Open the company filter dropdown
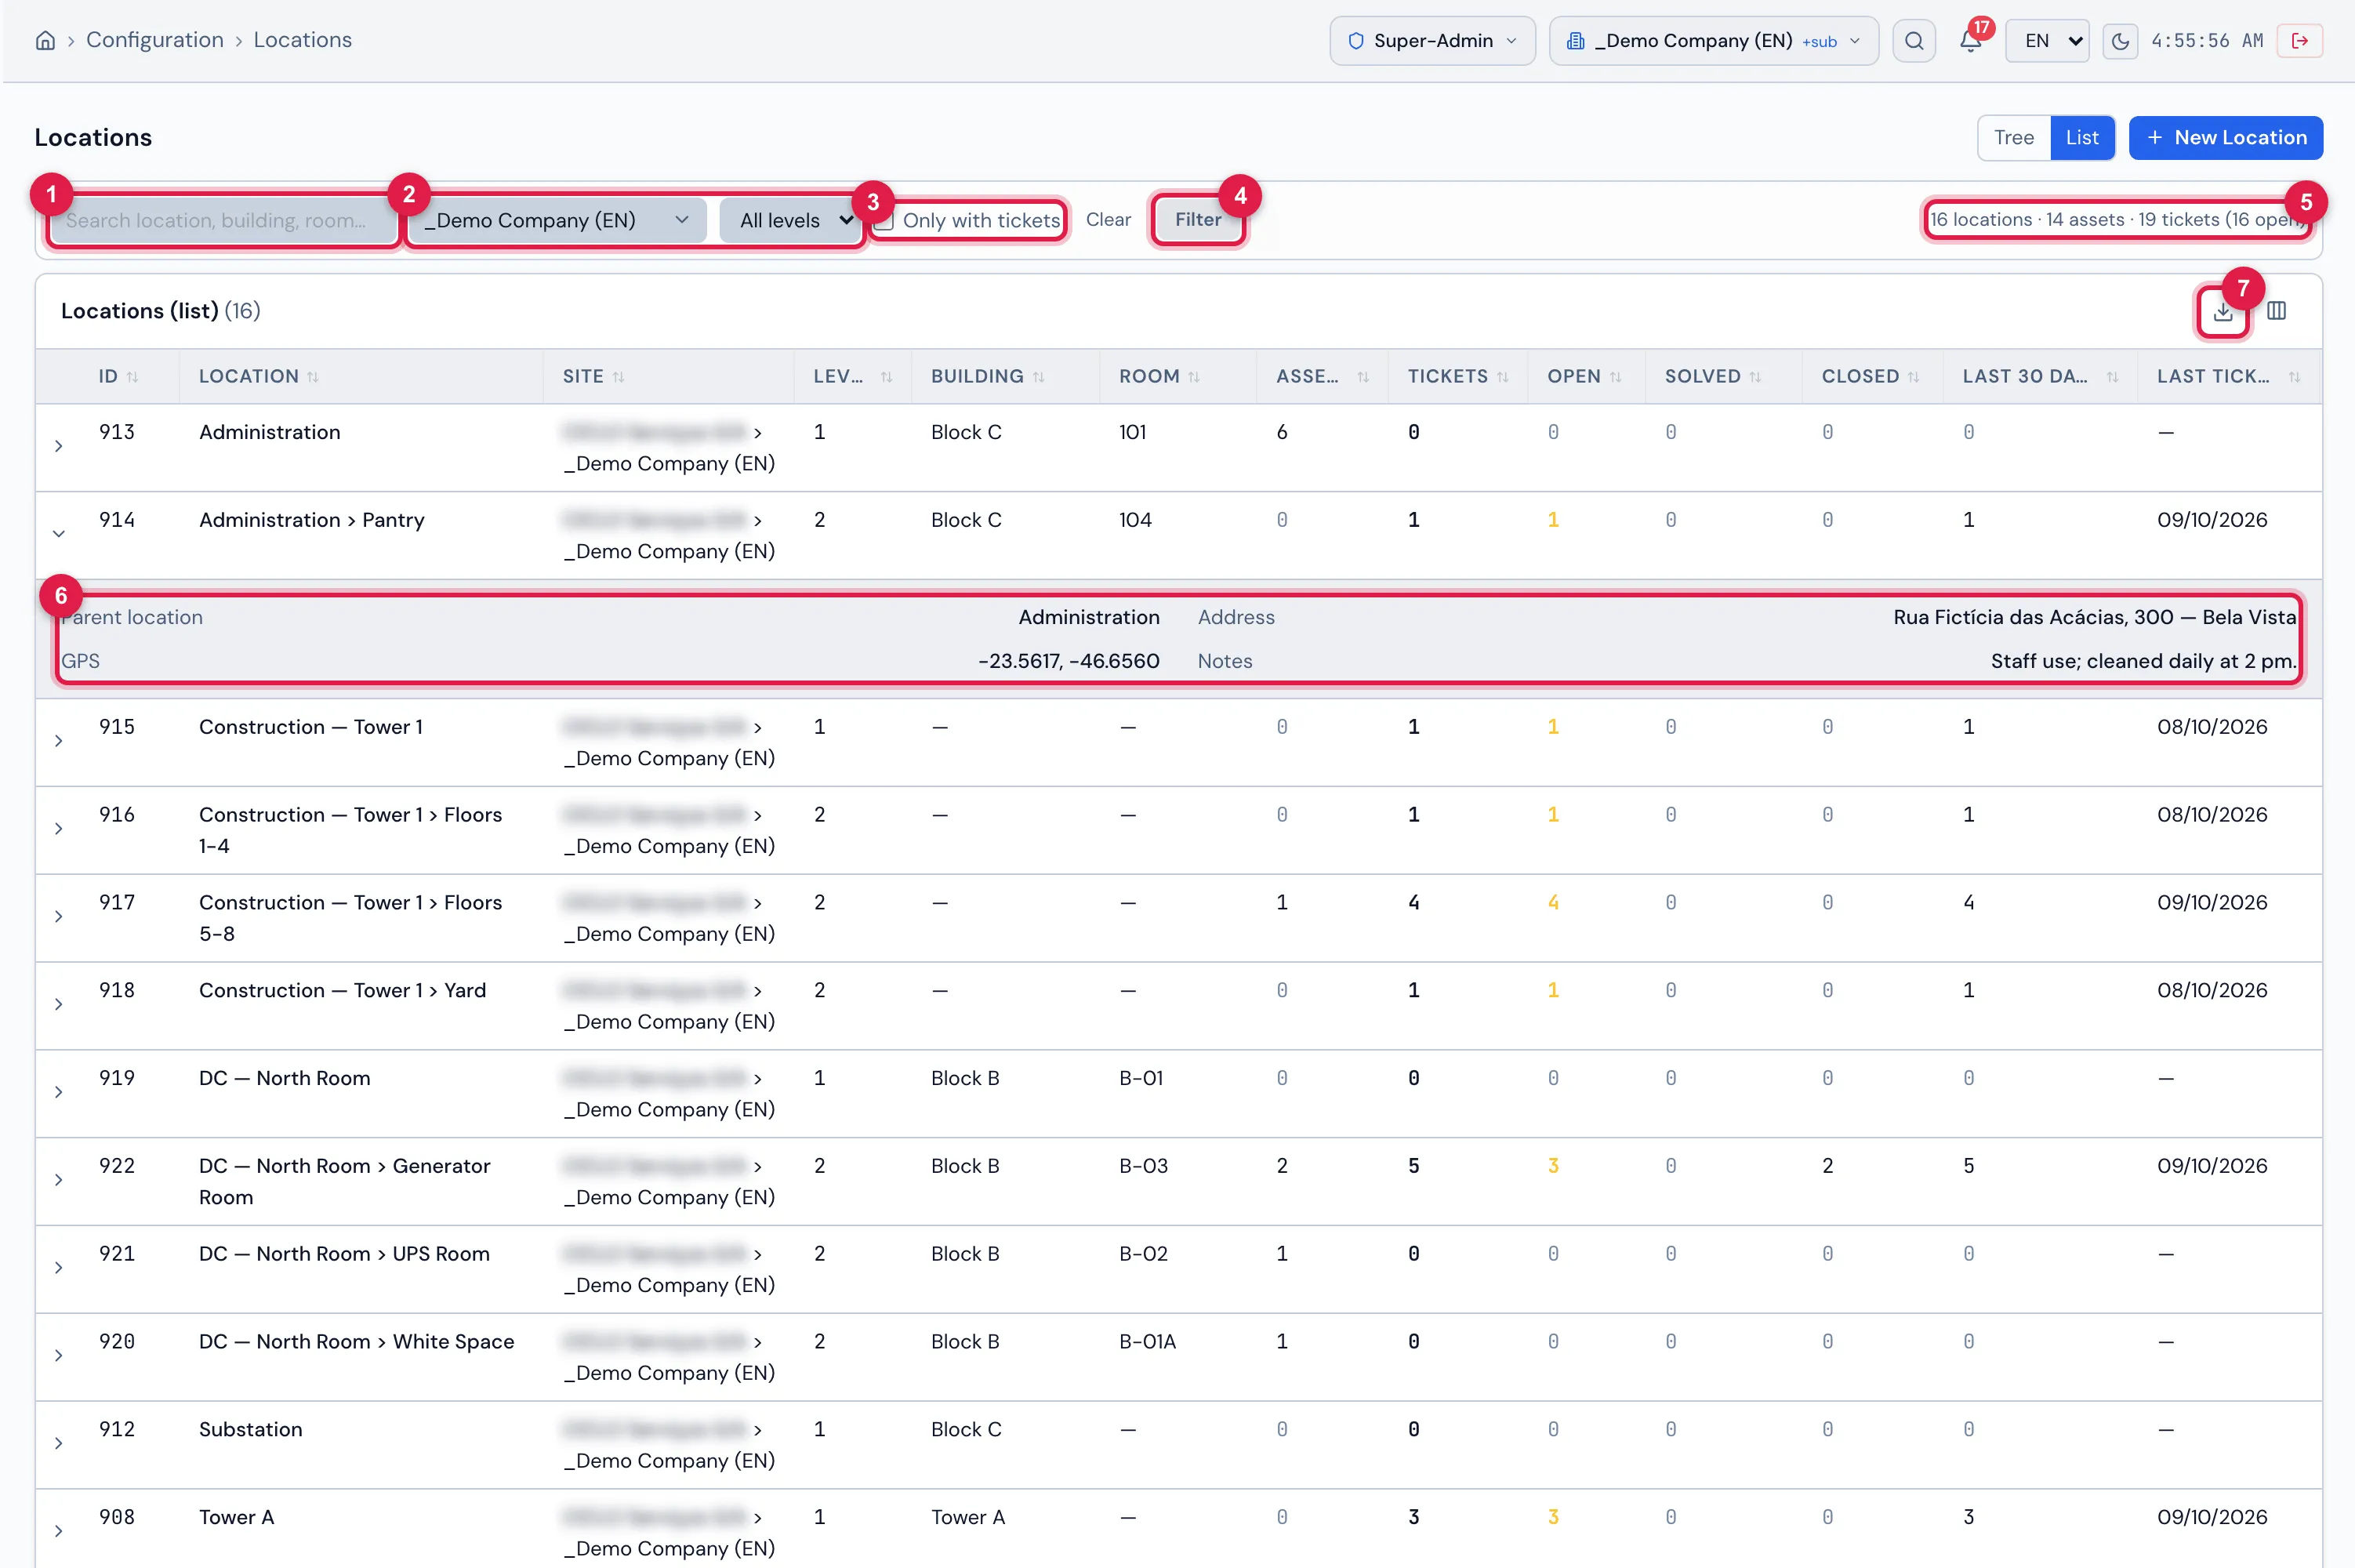The width and height of the screenshot is (2355, 1568). (x=556, y=221)
